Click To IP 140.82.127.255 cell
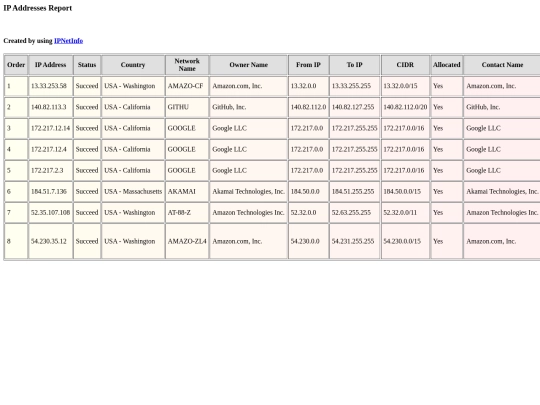 coord(354,107)
